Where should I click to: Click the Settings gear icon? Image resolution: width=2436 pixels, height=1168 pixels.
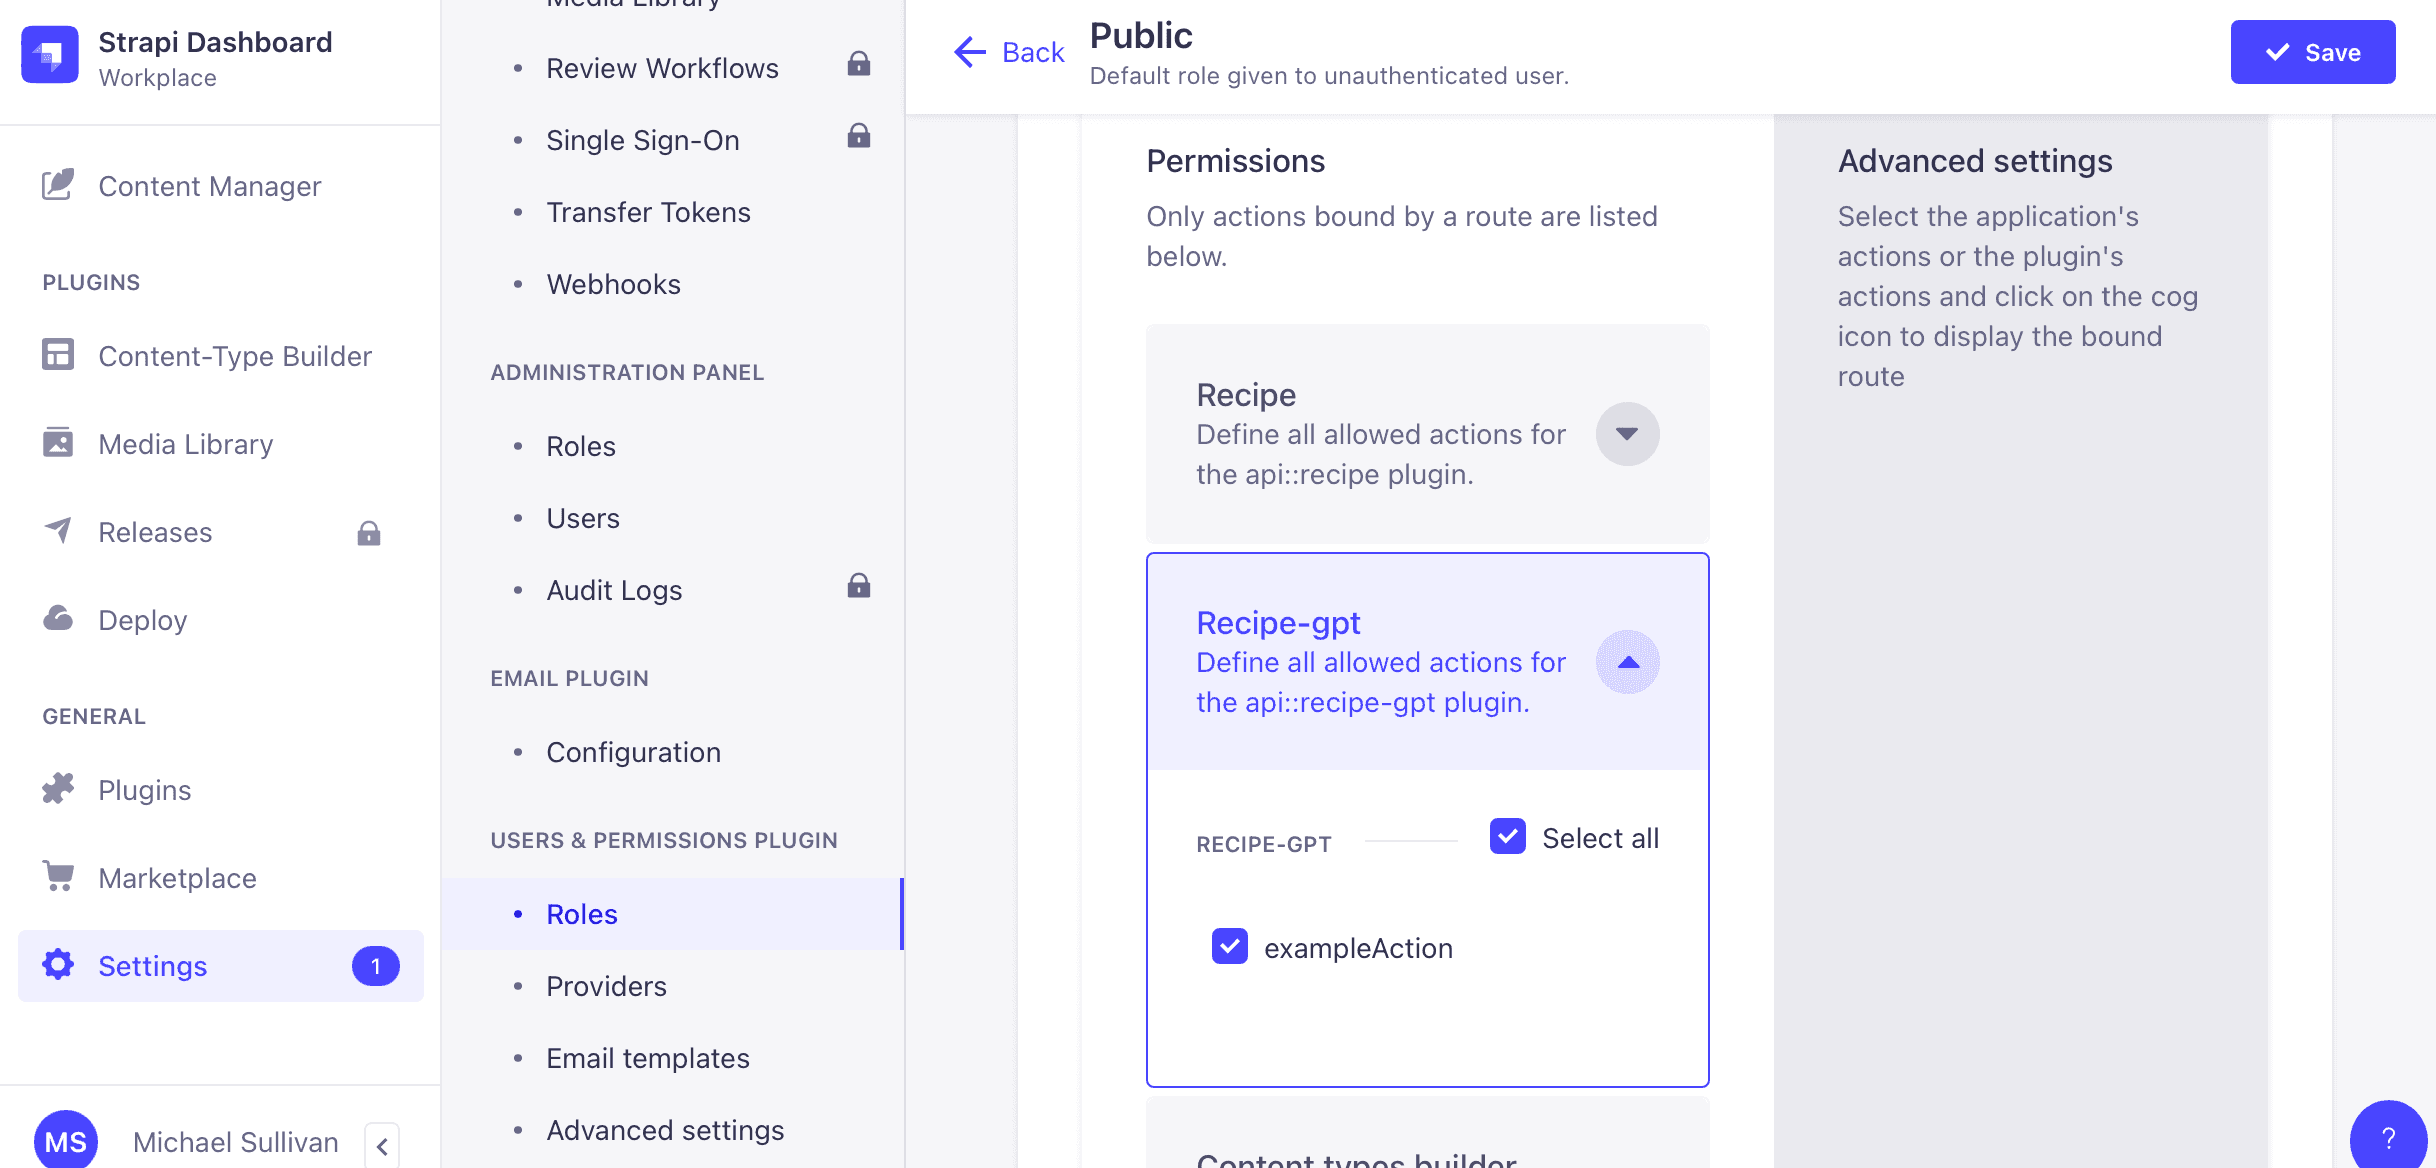pos(58,965)
